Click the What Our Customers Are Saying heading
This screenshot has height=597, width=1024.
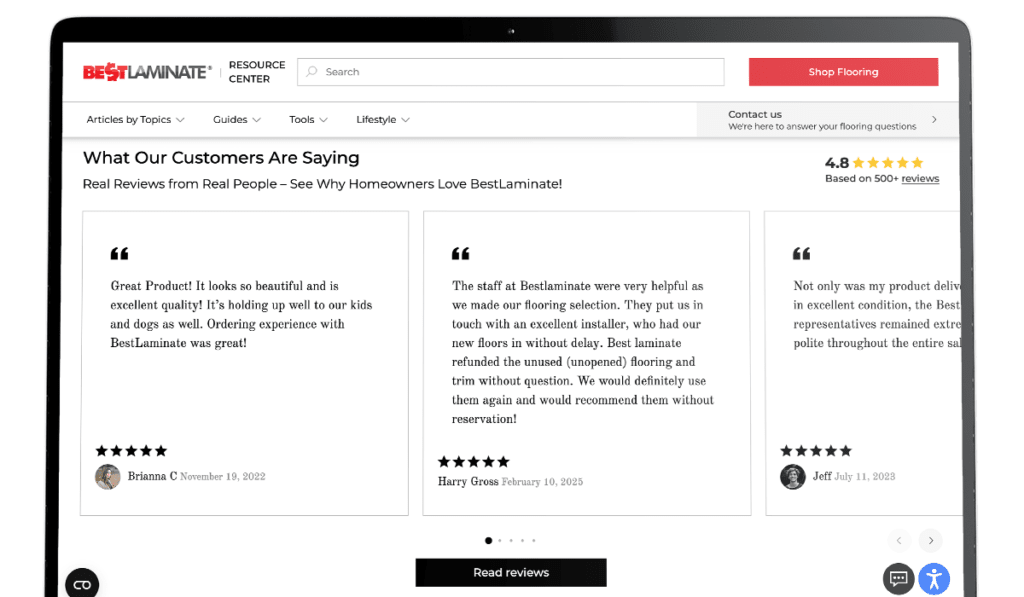[221, 157]
